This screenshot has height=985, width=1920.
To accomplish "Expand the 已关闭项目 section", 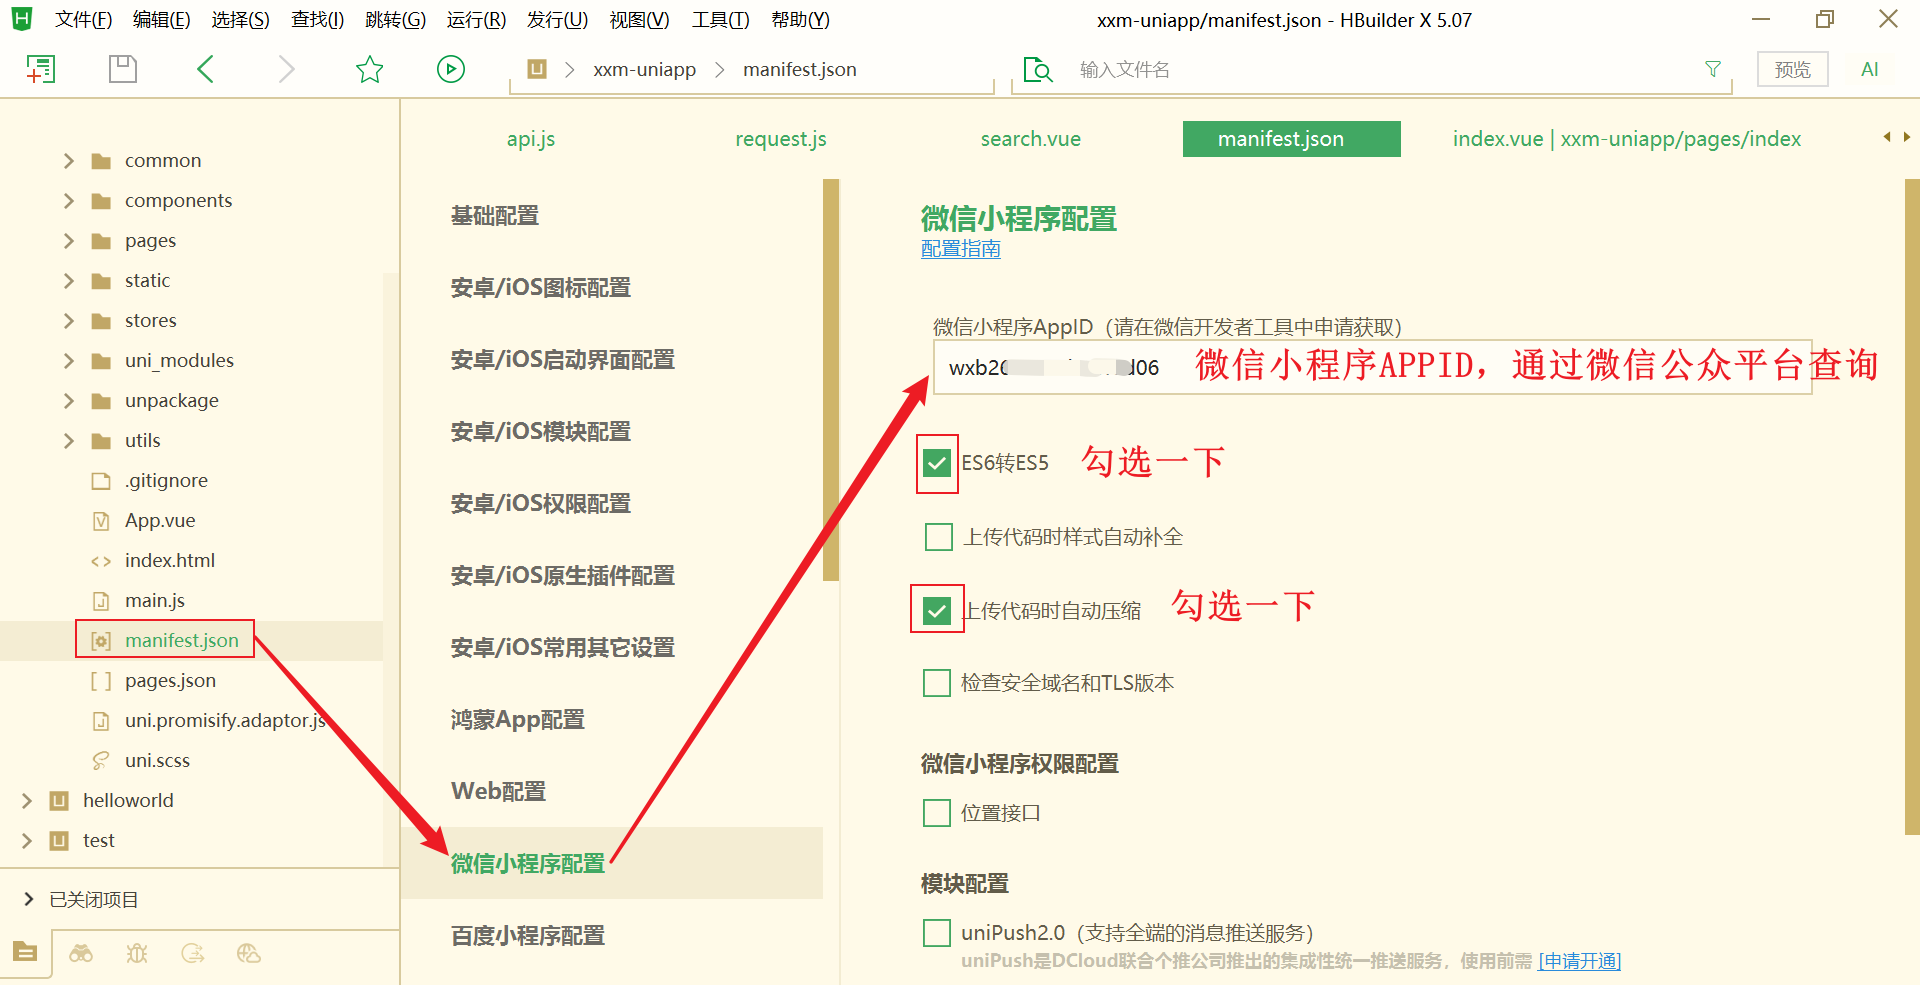I will (x=28, y=899).
